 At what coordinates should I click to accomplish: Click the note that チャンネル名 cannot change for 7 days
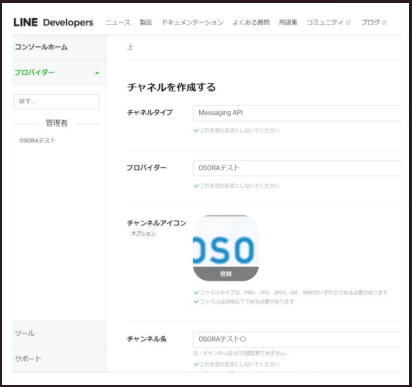coord(240,353)
